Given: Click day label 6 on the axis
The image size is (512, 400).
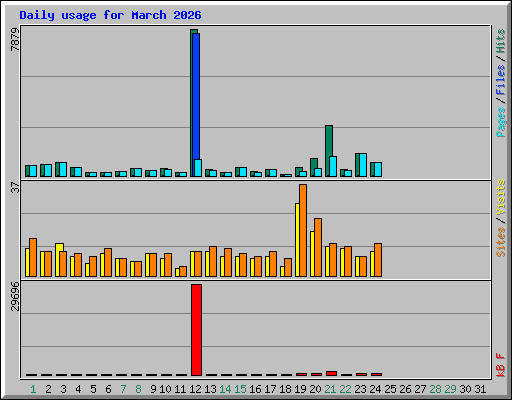Looking at the screenshot, I should 108,389.
